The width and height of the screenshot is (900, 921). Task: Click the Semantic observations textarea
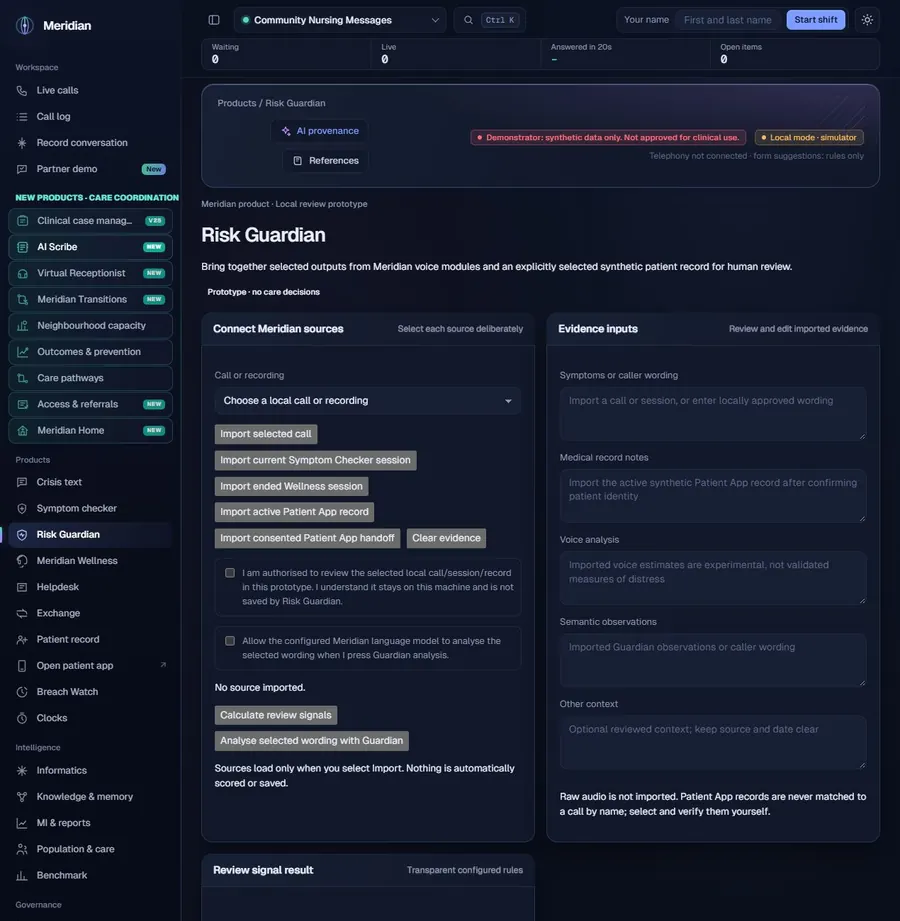[713, 660]
